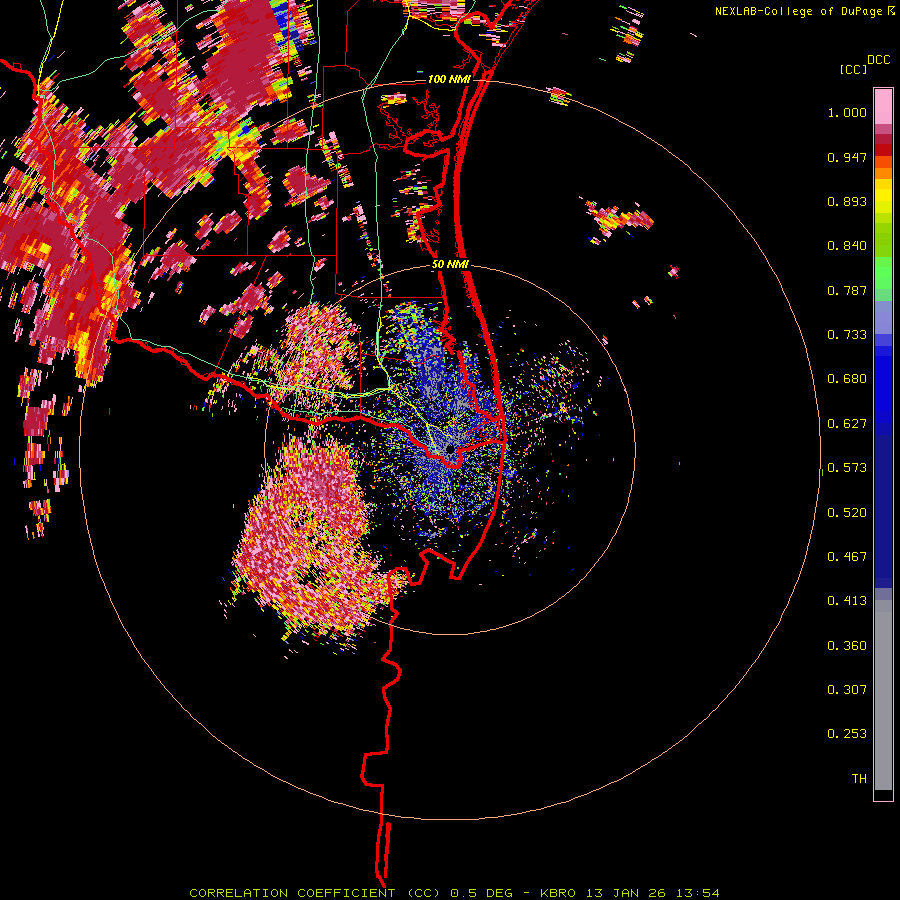Click the dark navy band of the color scale
Viewport: 900px width, 900px height.
click(883, 511)
